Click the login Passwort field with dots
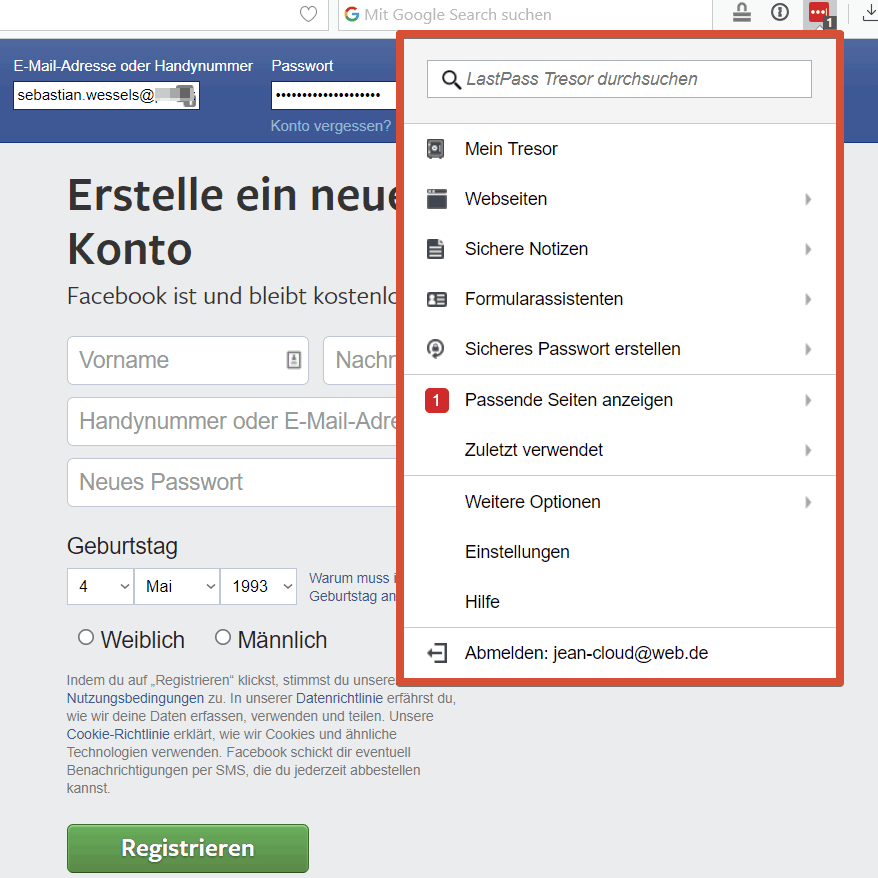 coord(334,95)
